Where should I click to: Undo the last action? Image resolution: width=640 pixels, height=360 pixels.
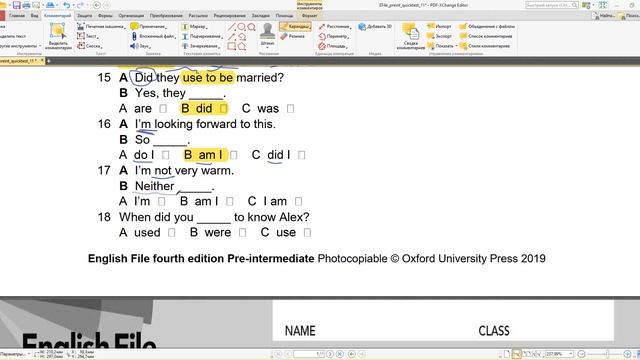coord(67,5)
